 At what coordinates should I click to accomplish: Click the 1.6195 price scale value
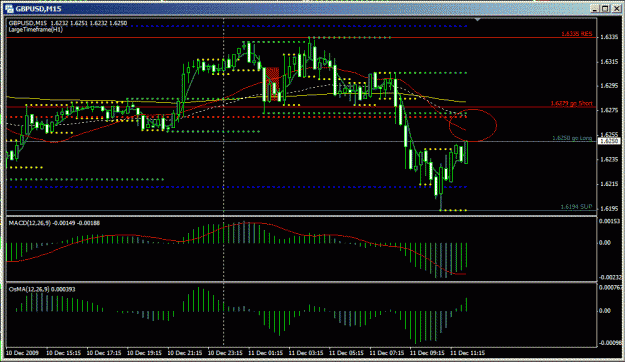609,208
